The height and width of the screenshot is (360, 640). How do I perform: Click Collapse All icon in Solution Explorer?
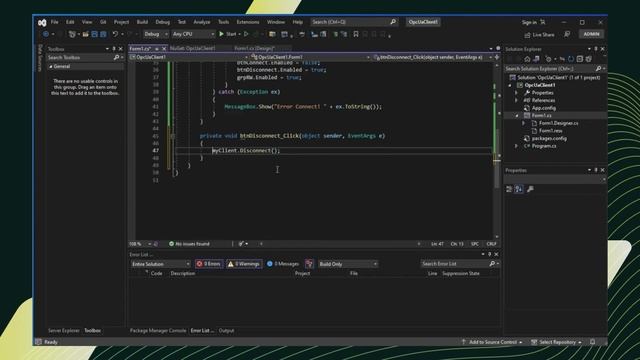pos(580,59)
